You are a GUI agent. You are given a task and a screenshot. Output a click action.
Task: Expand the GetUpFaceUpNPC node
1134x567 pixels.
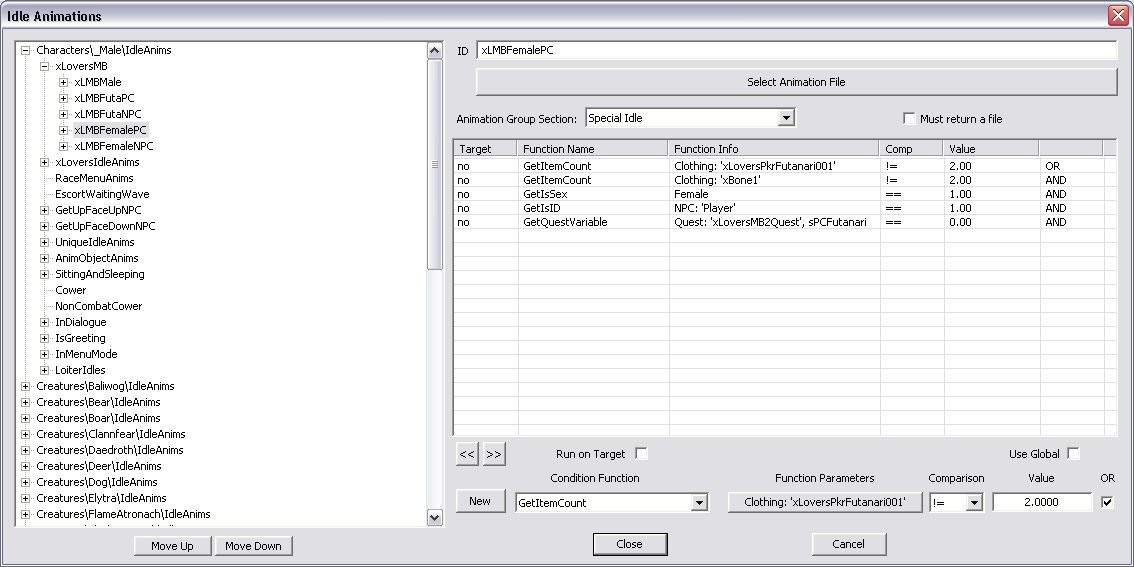pos(45,210)
